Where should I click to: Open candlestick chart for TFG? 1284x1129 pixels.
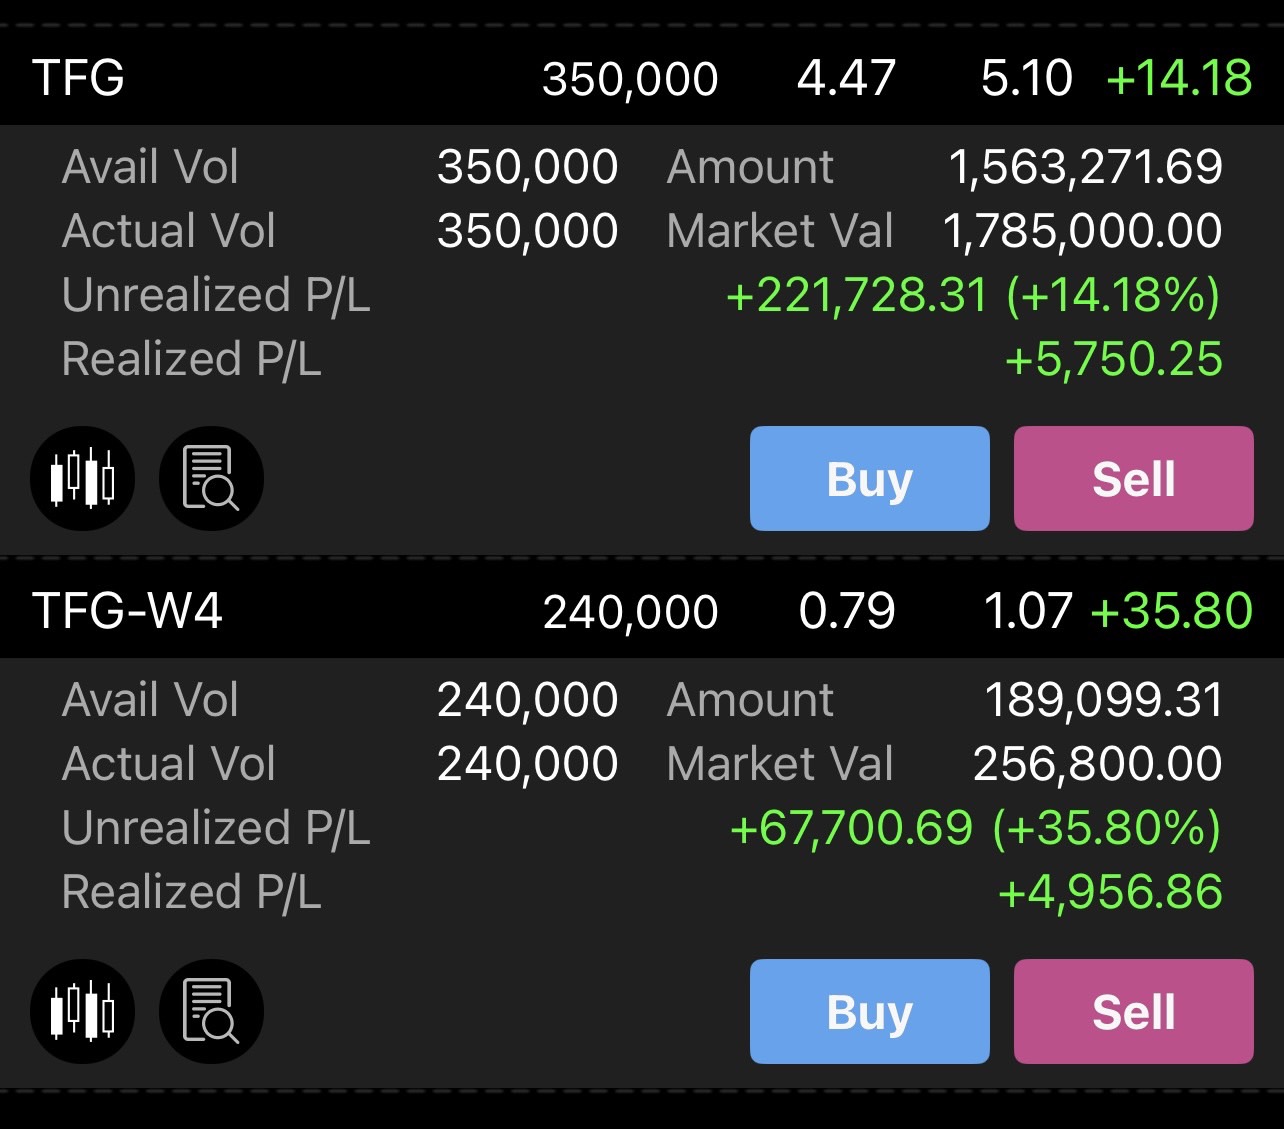pos(83,478)
